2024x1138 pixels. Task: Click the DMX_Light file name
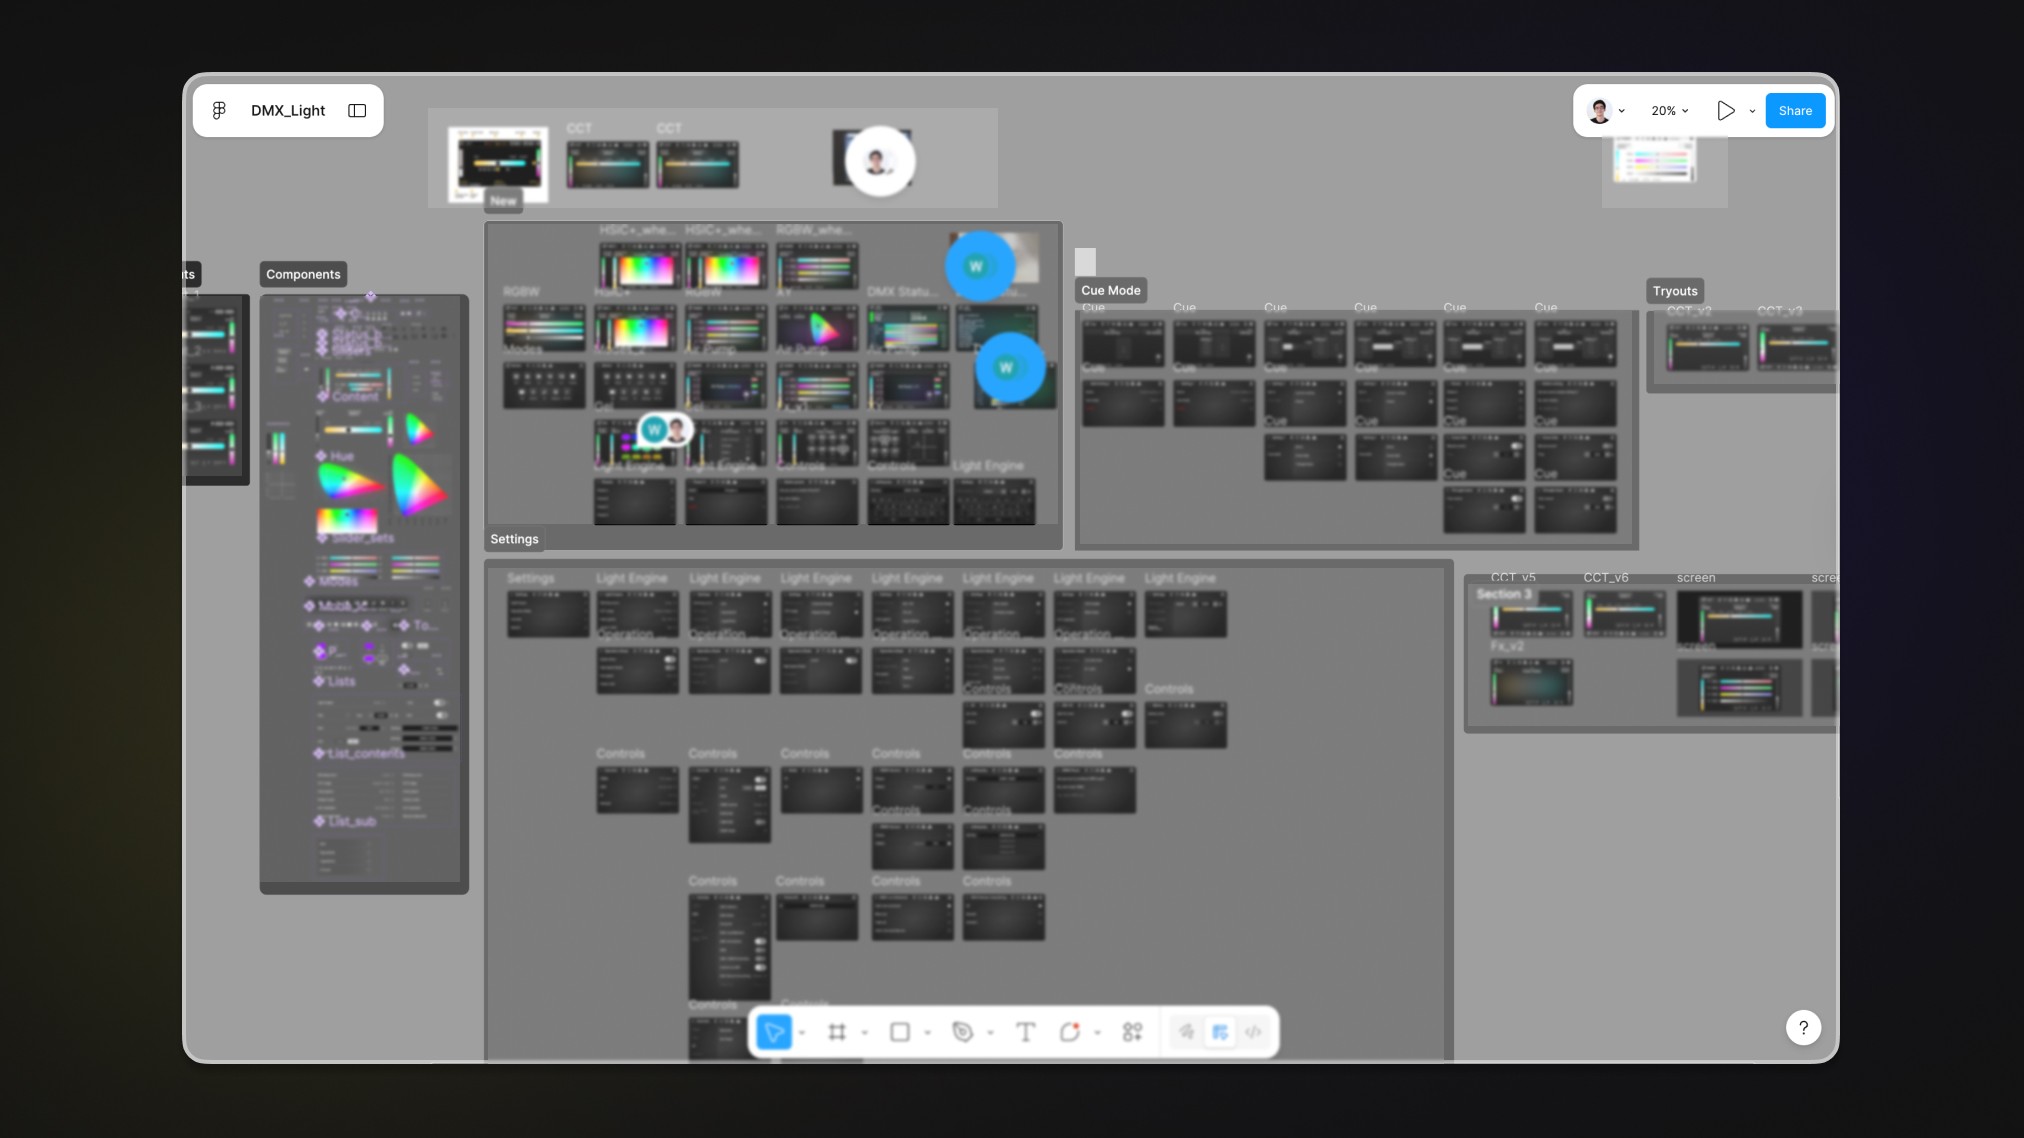coord(288,110)
